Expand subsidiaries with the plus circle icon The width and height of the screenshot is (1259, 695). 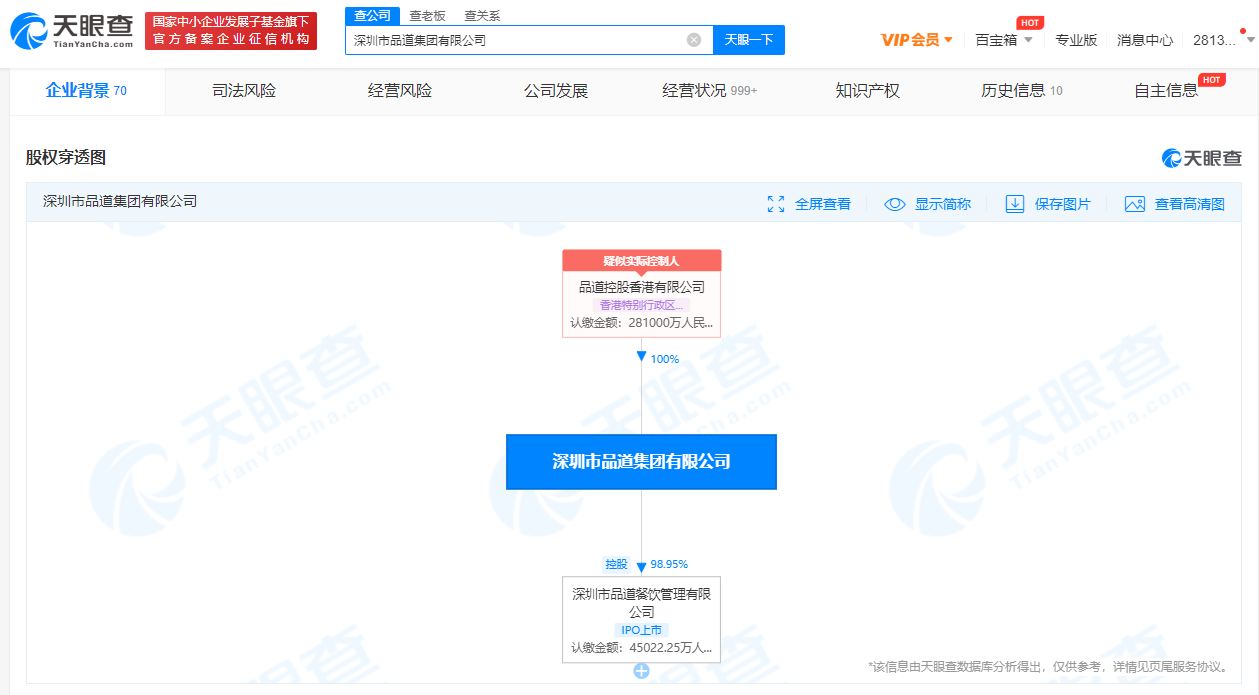641,671
